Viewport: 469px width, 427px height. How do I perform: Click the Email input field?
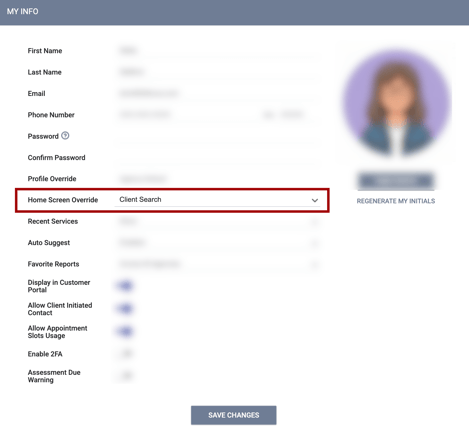217,94
